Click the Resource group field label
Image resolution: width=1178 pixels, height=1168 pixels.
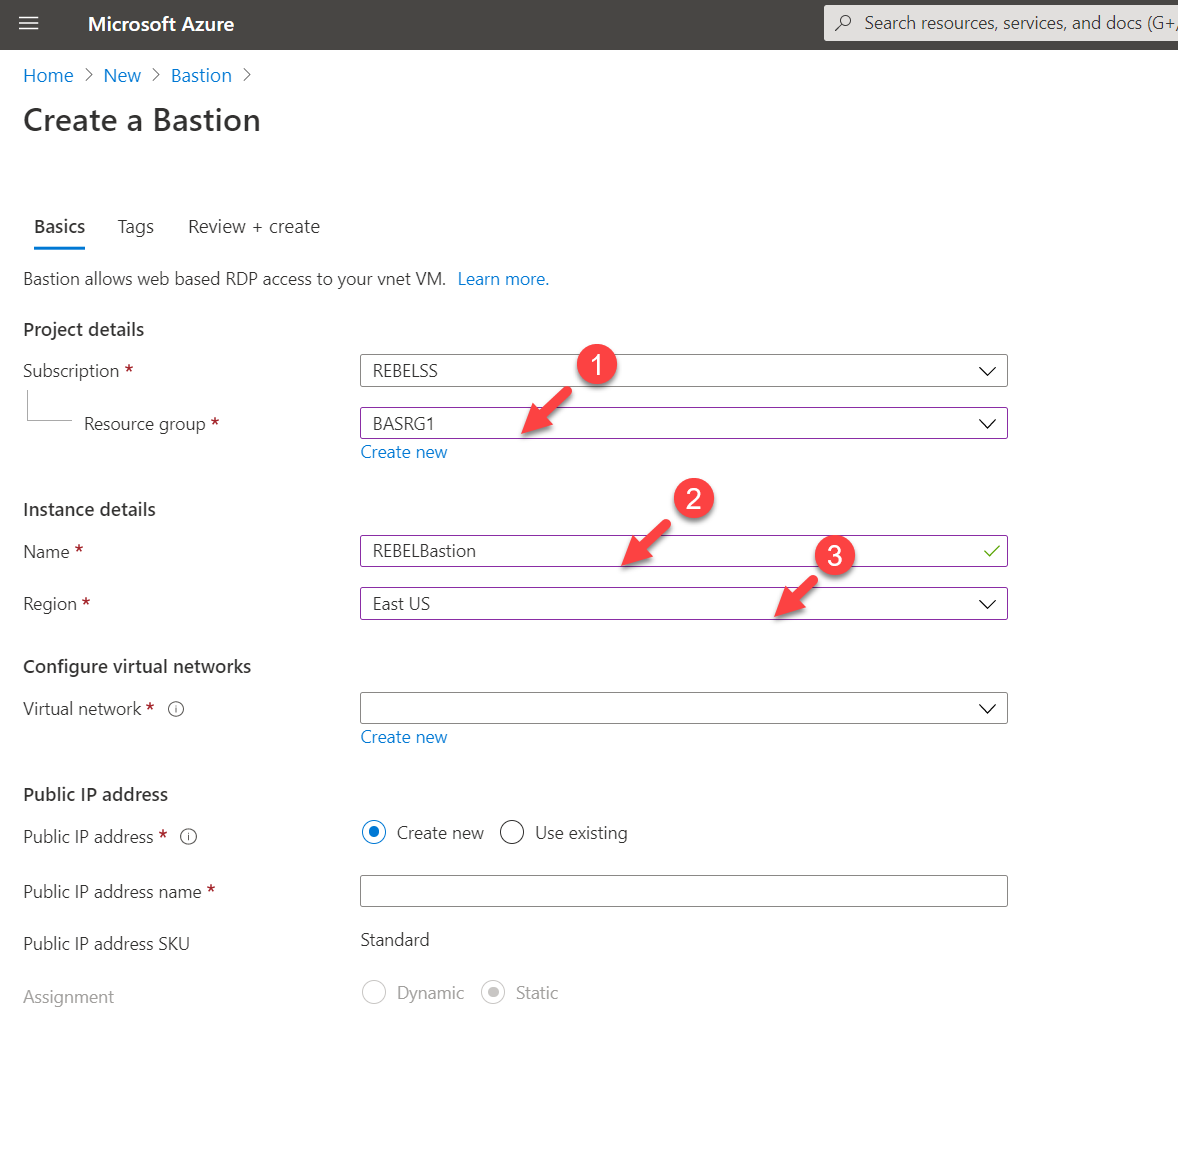(145, 424)
